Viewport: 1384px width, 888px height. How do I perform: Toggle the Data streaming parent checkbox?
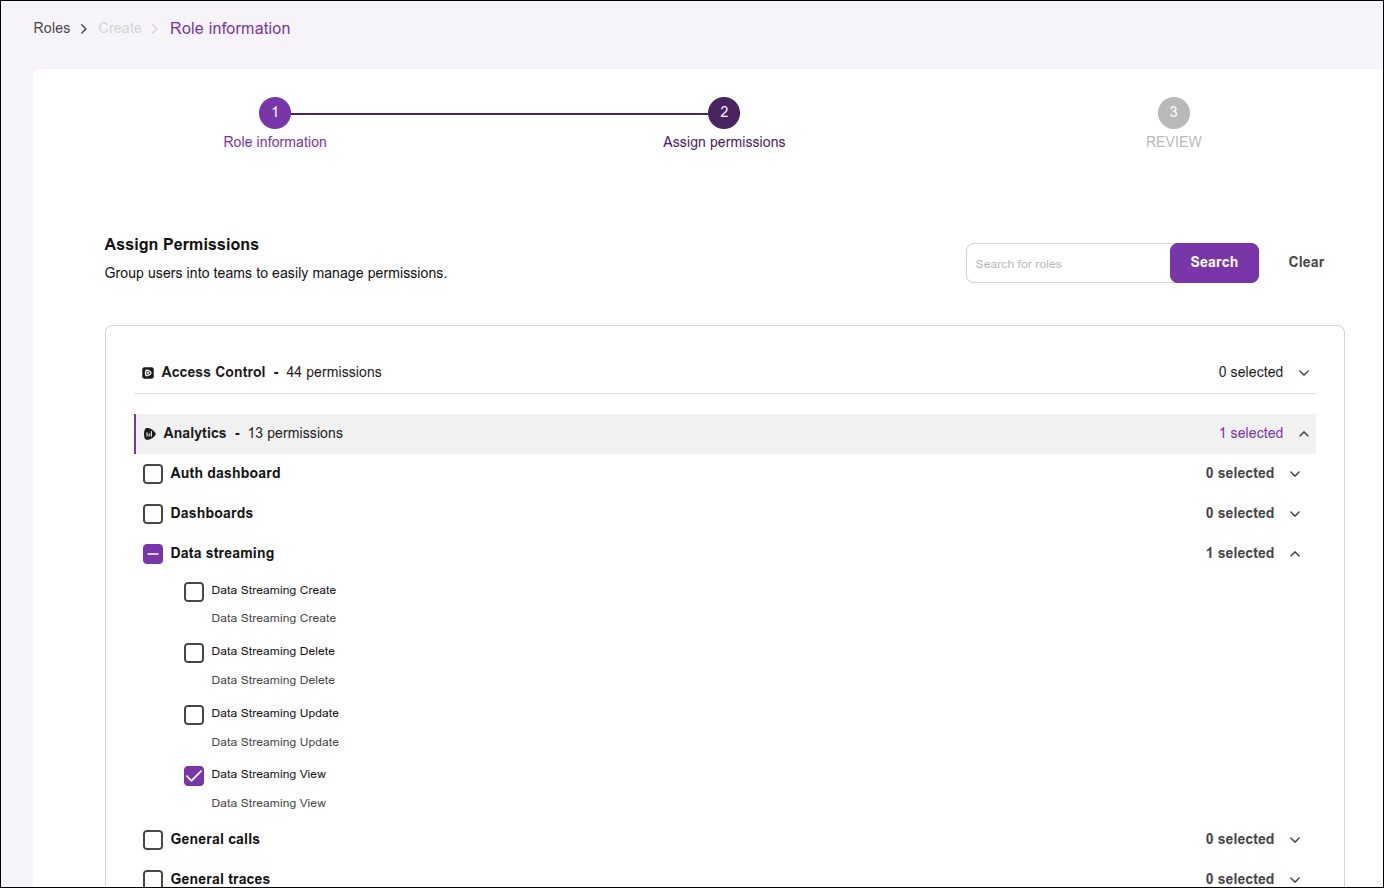pos(152,553)
